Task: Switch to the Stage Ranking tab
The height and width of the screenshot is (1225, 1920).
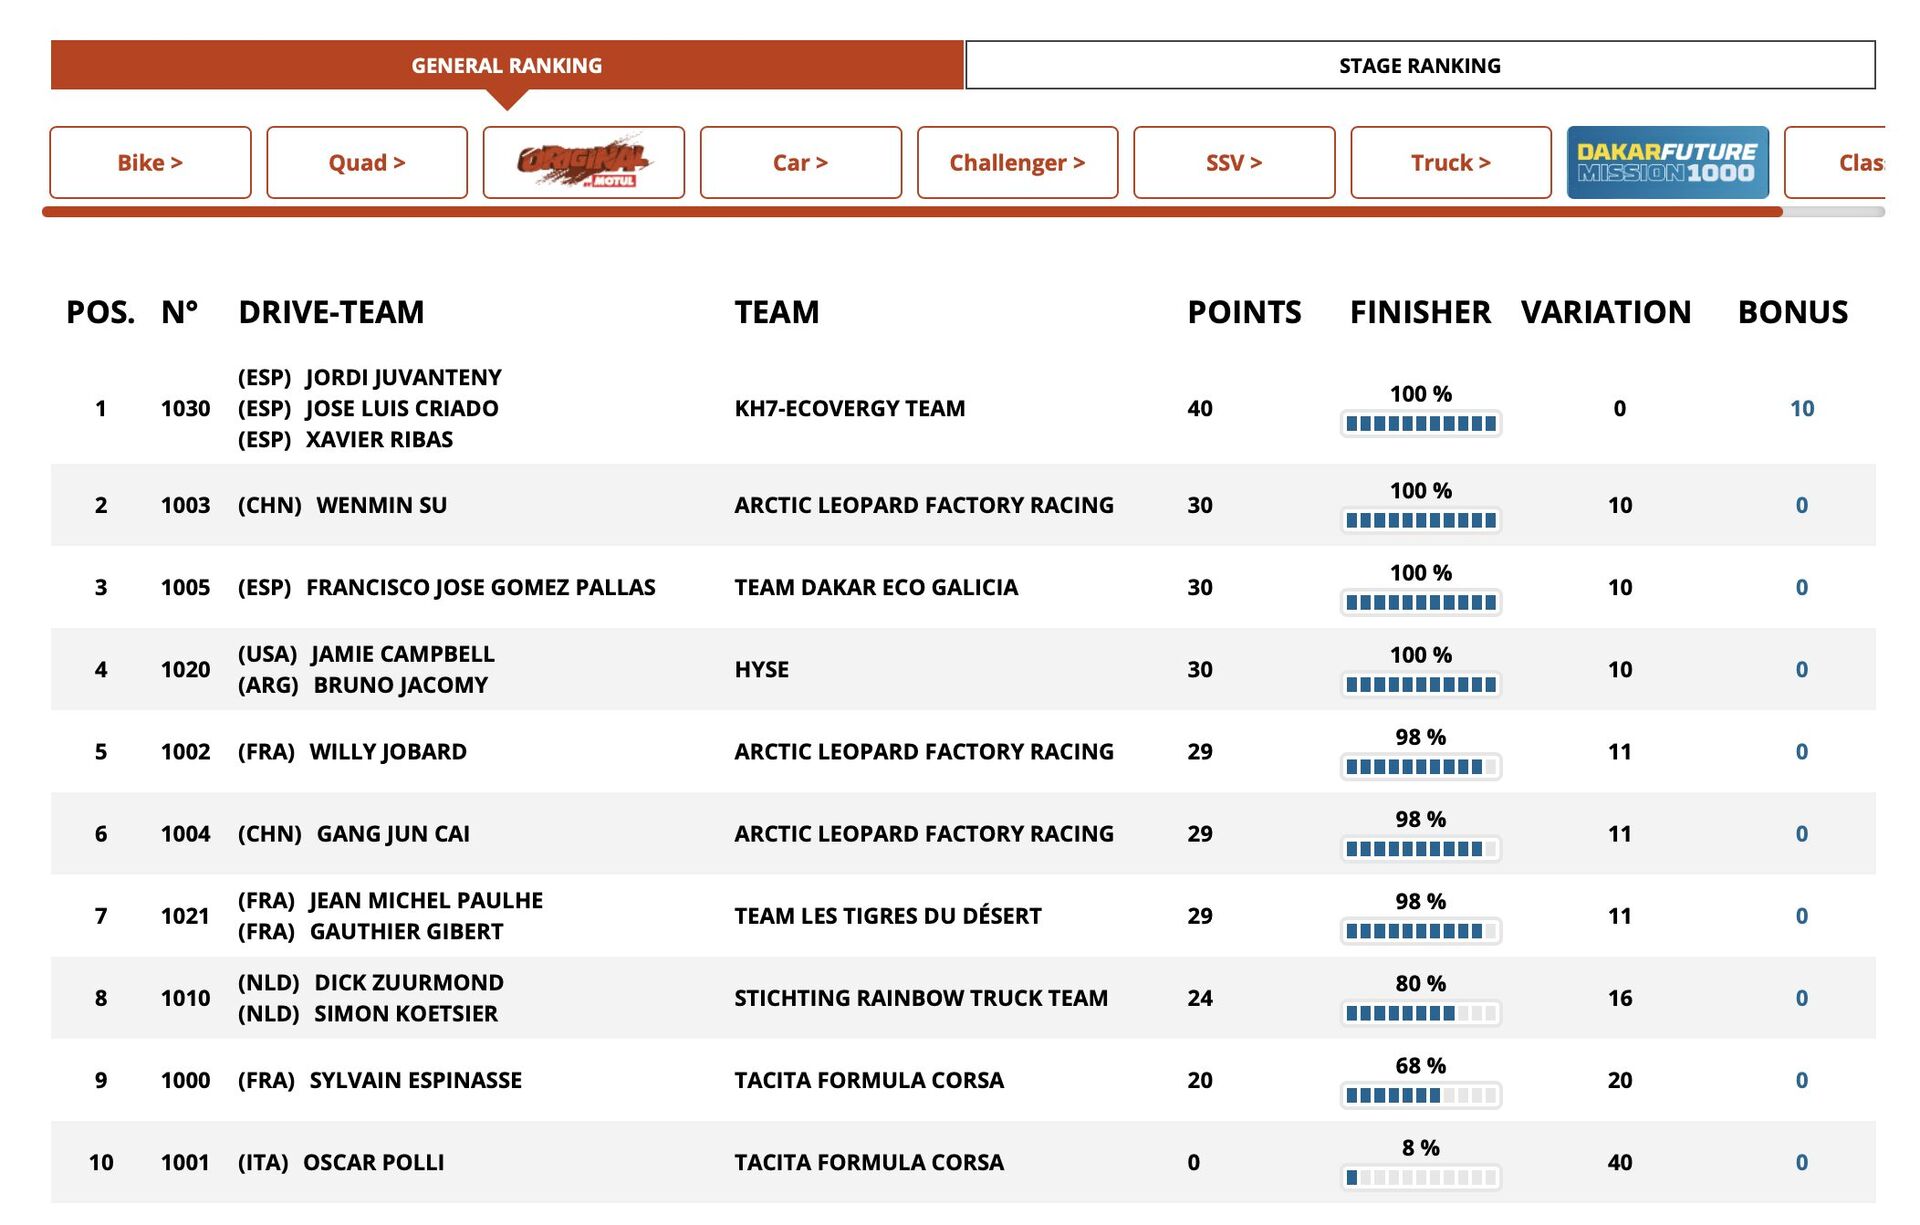Action: click(1419, 65)
